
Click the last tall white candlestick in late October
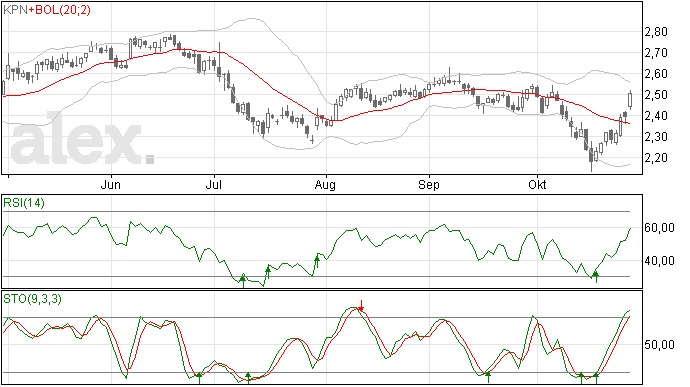(630, 100)
